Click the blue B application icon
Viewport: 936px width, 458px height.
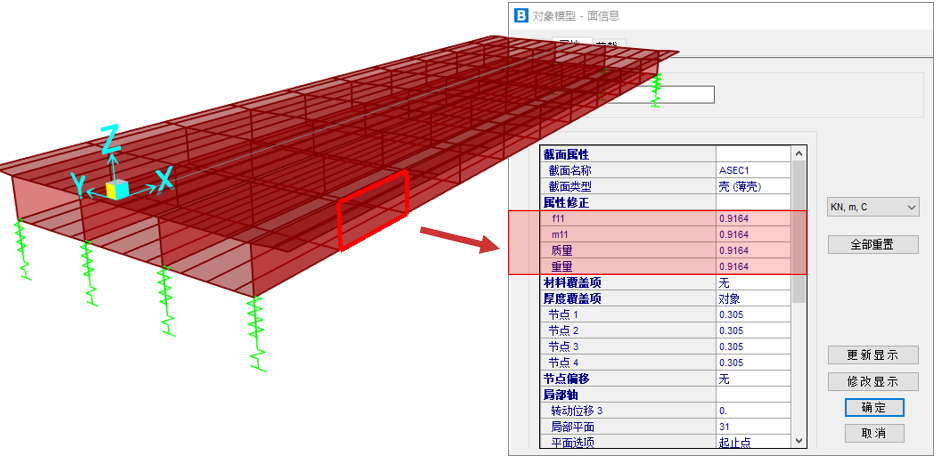[x=521, y=16]
